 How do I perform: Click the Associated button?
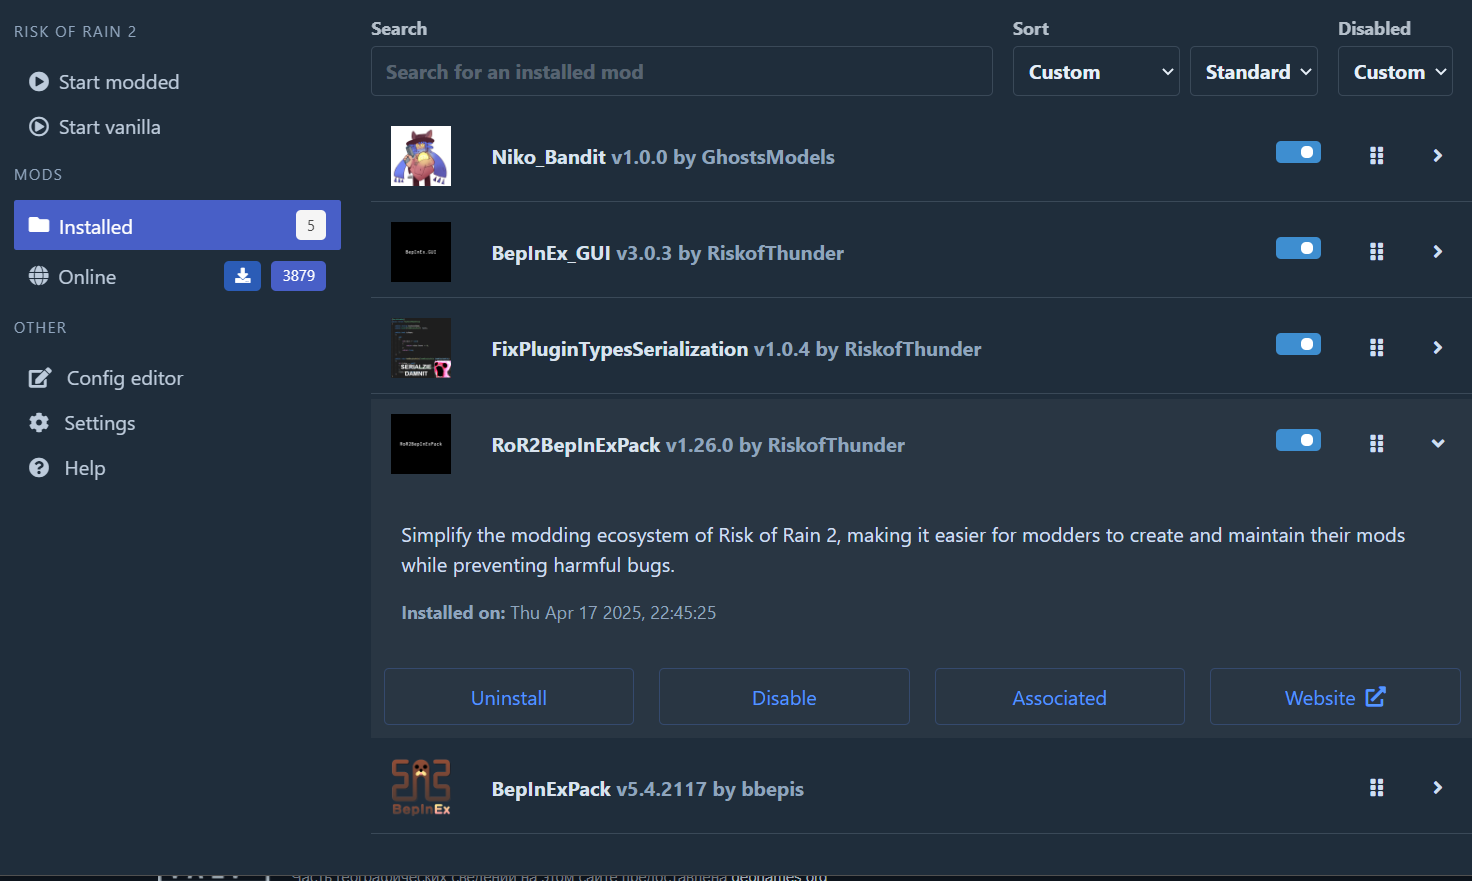click(1060, 697)
